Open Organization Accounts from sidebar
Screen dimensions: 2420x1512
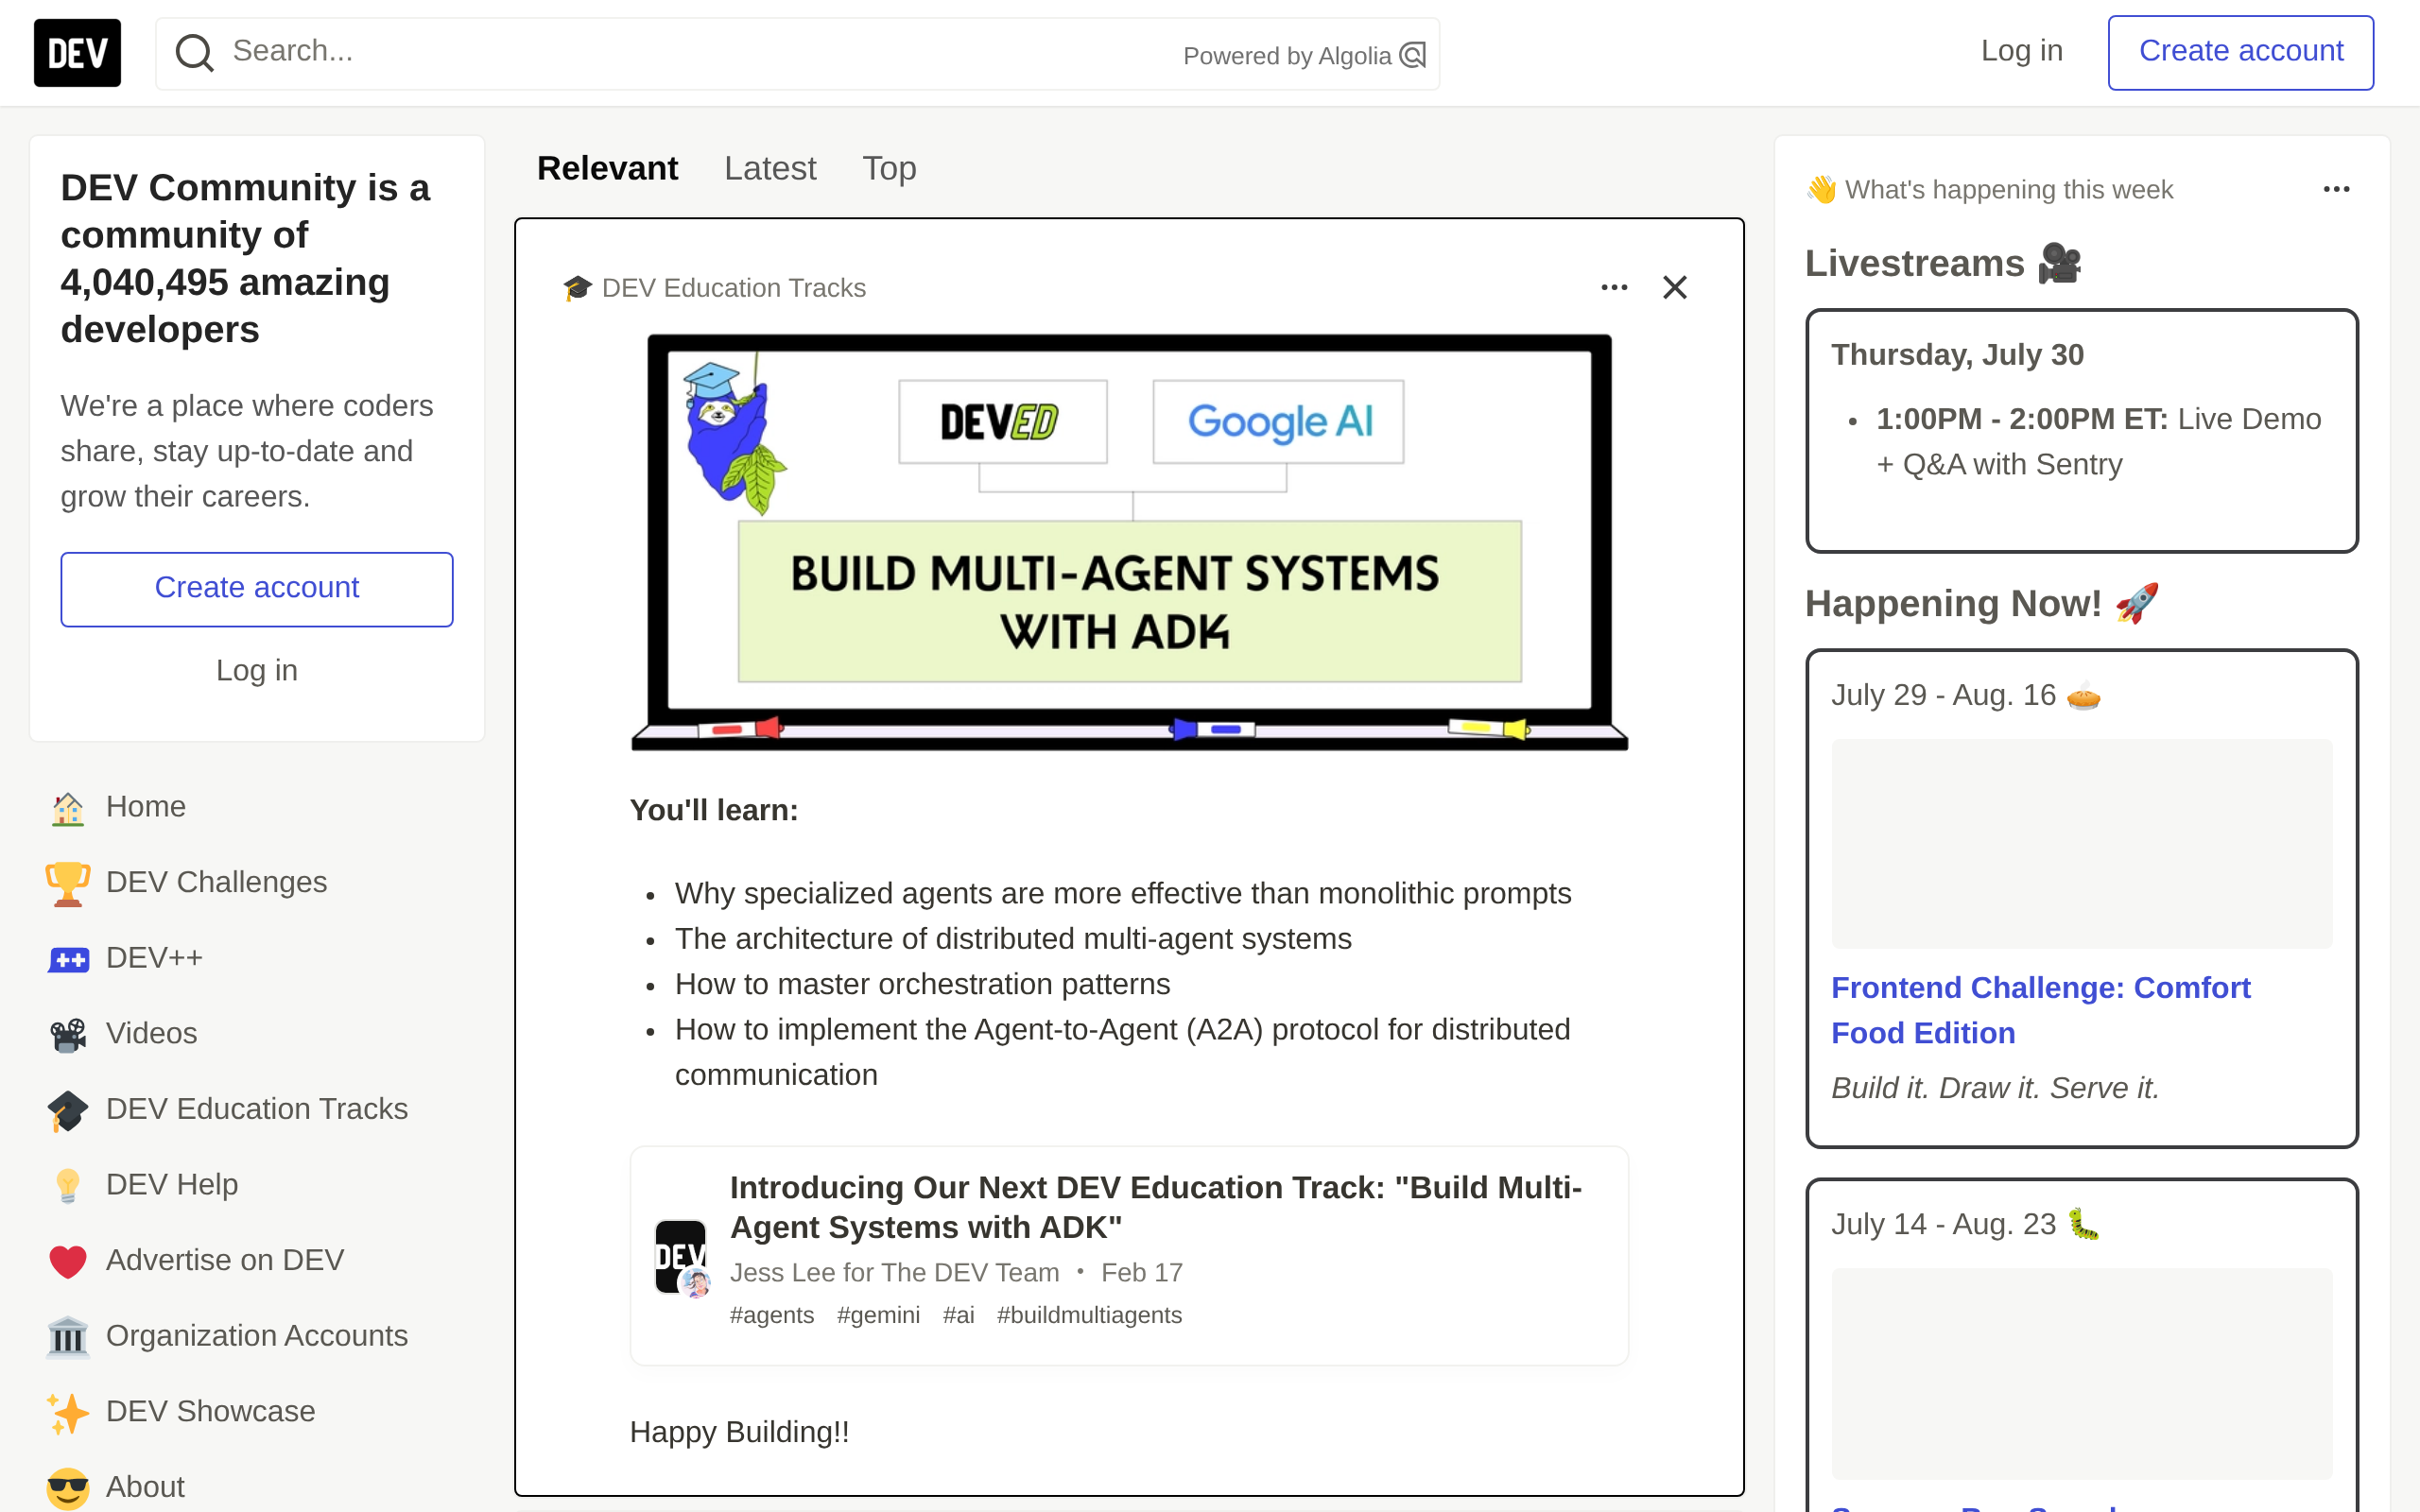click(x=257, y=1336)
